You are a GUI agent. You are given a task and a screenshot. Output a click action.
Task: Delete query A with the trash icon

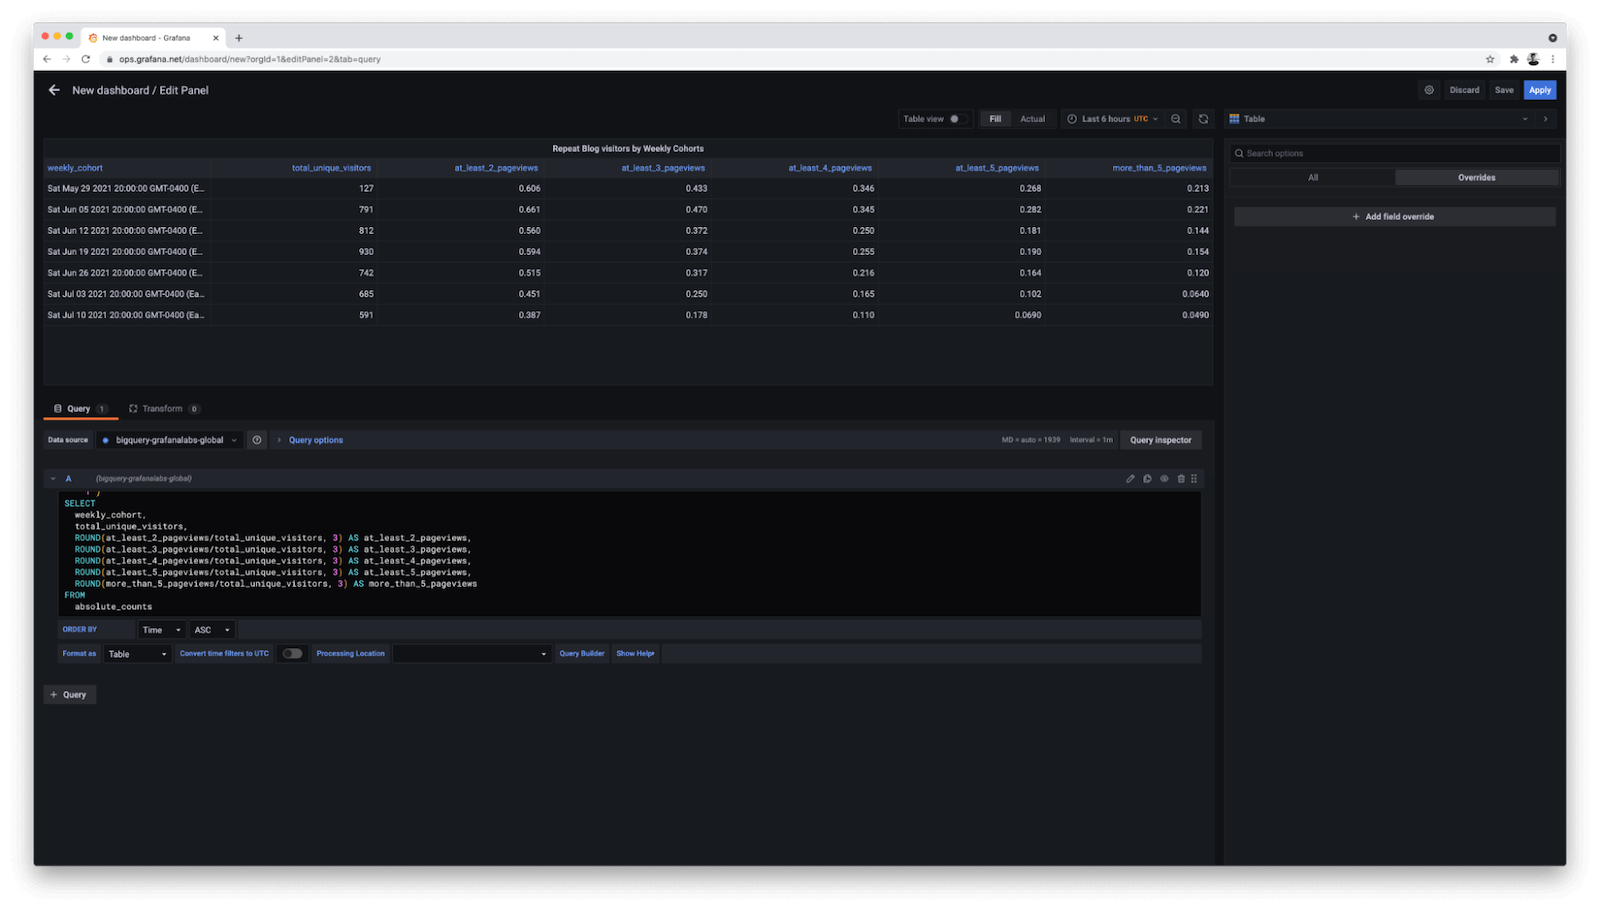[1181, 479]
